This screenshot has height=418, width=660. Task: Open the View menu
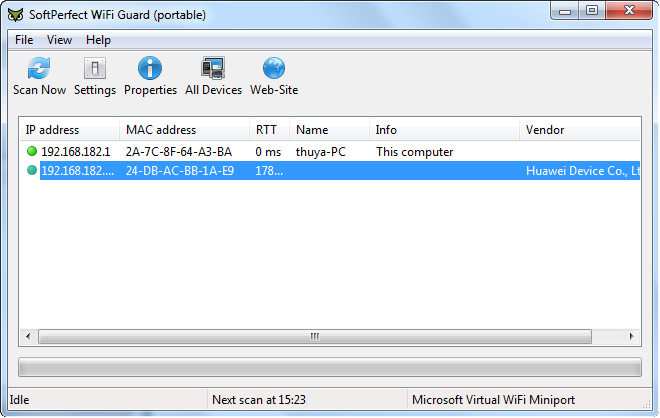click(x=59, y=40)
